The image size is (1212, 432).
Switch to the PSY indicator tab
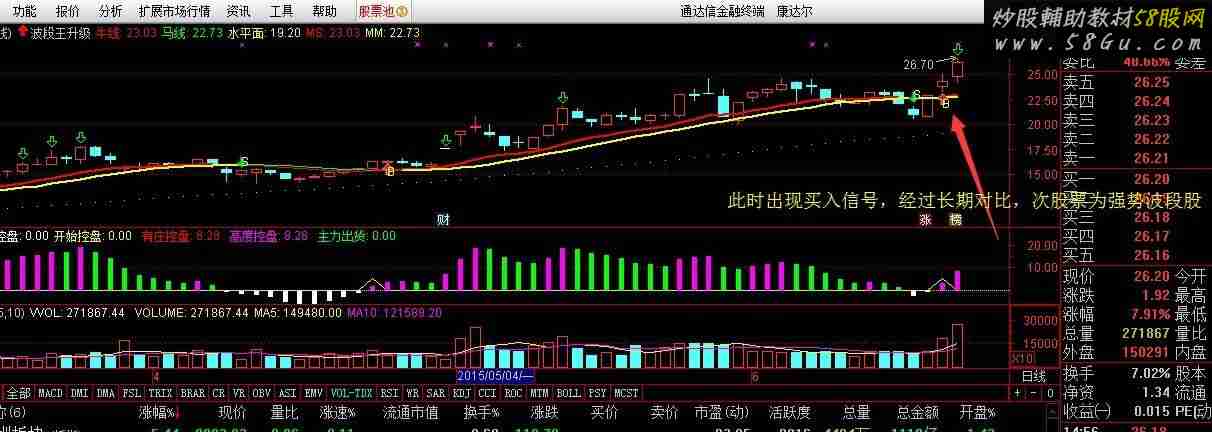coord(597,393)
